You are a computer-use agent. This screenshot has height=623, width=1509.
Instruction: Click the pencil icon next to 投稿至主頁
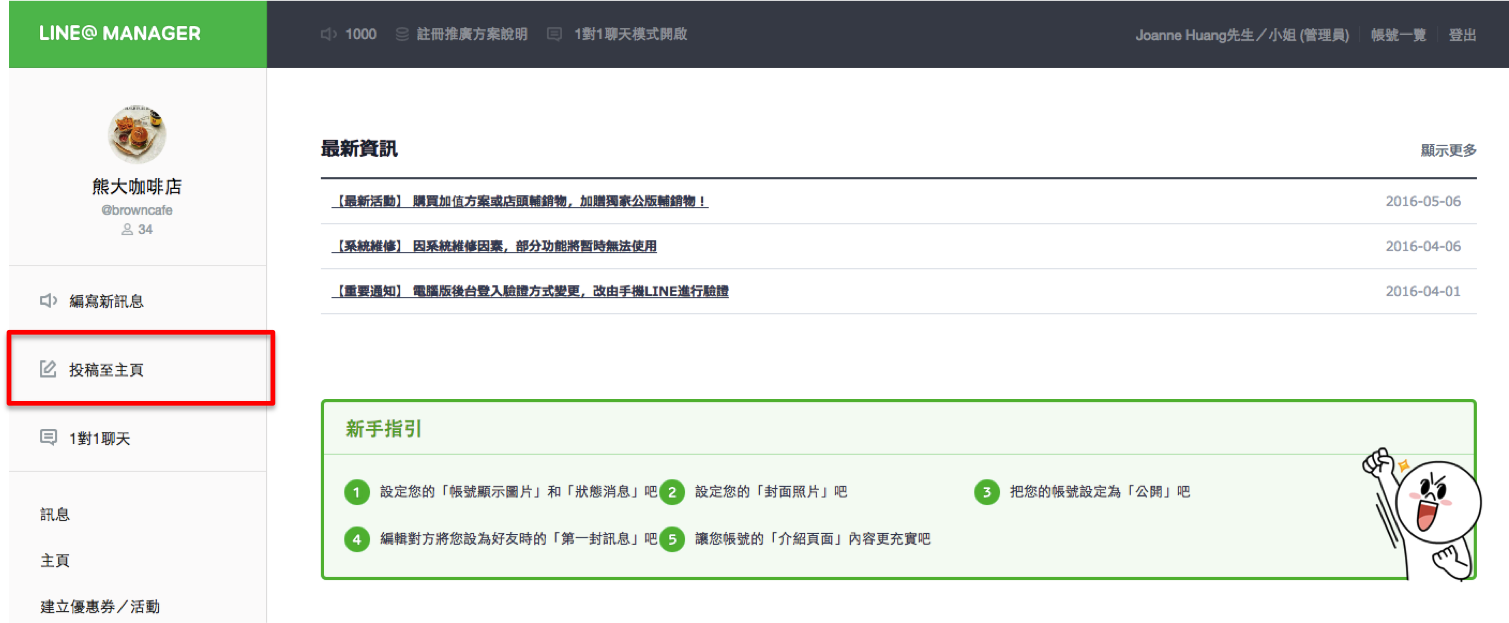(x=48, y=370)
